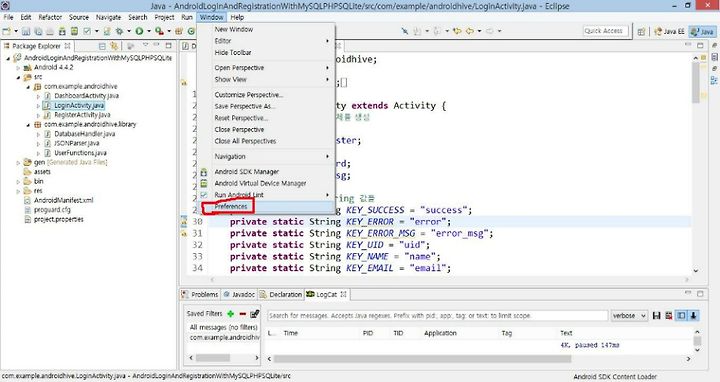
Task: Collapse com.example.androidhive.library package
Action: tap(28, 124)
